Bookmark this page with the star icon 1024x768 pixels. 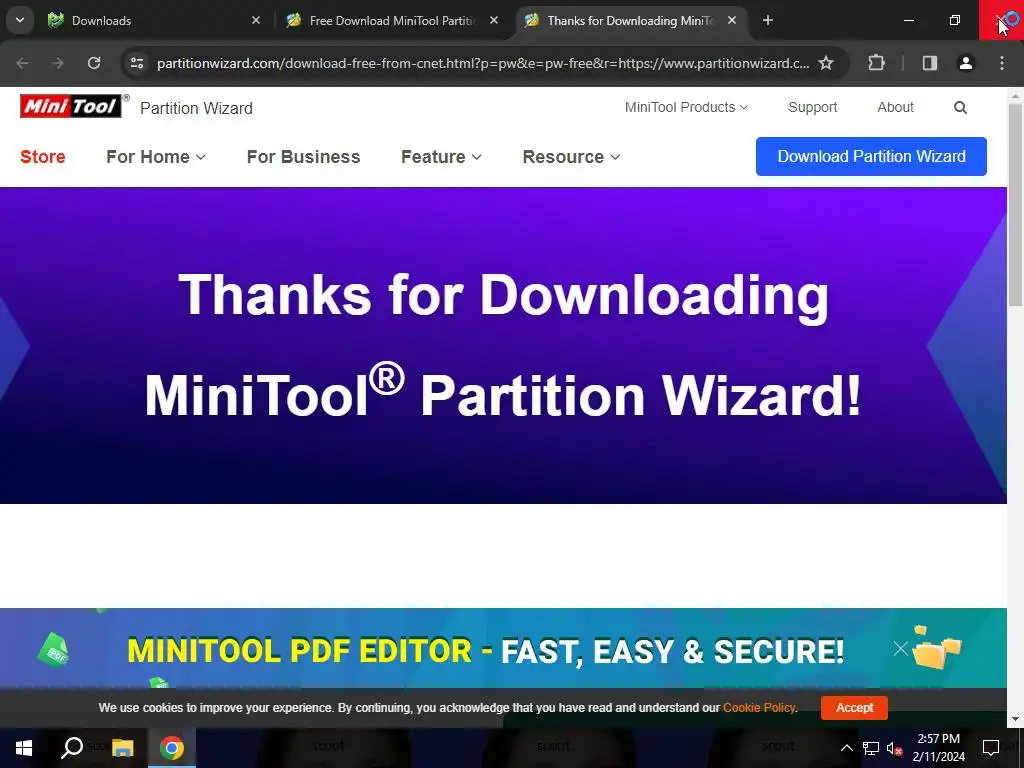pyautogui.click(x=826, y=63)
